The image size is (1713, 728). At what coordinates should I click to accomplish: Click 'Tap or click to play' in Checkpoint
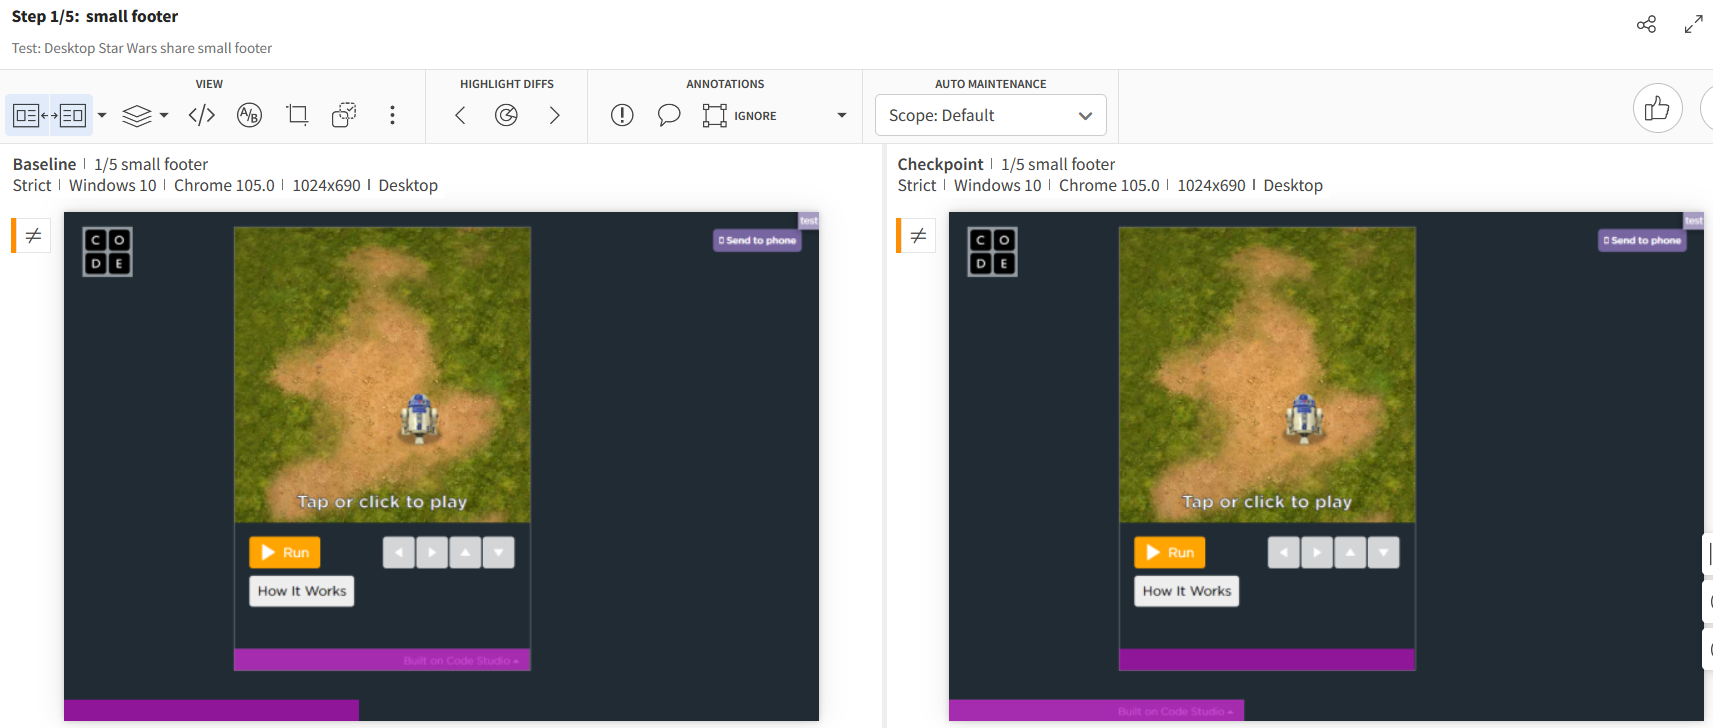pos(1267,502)
